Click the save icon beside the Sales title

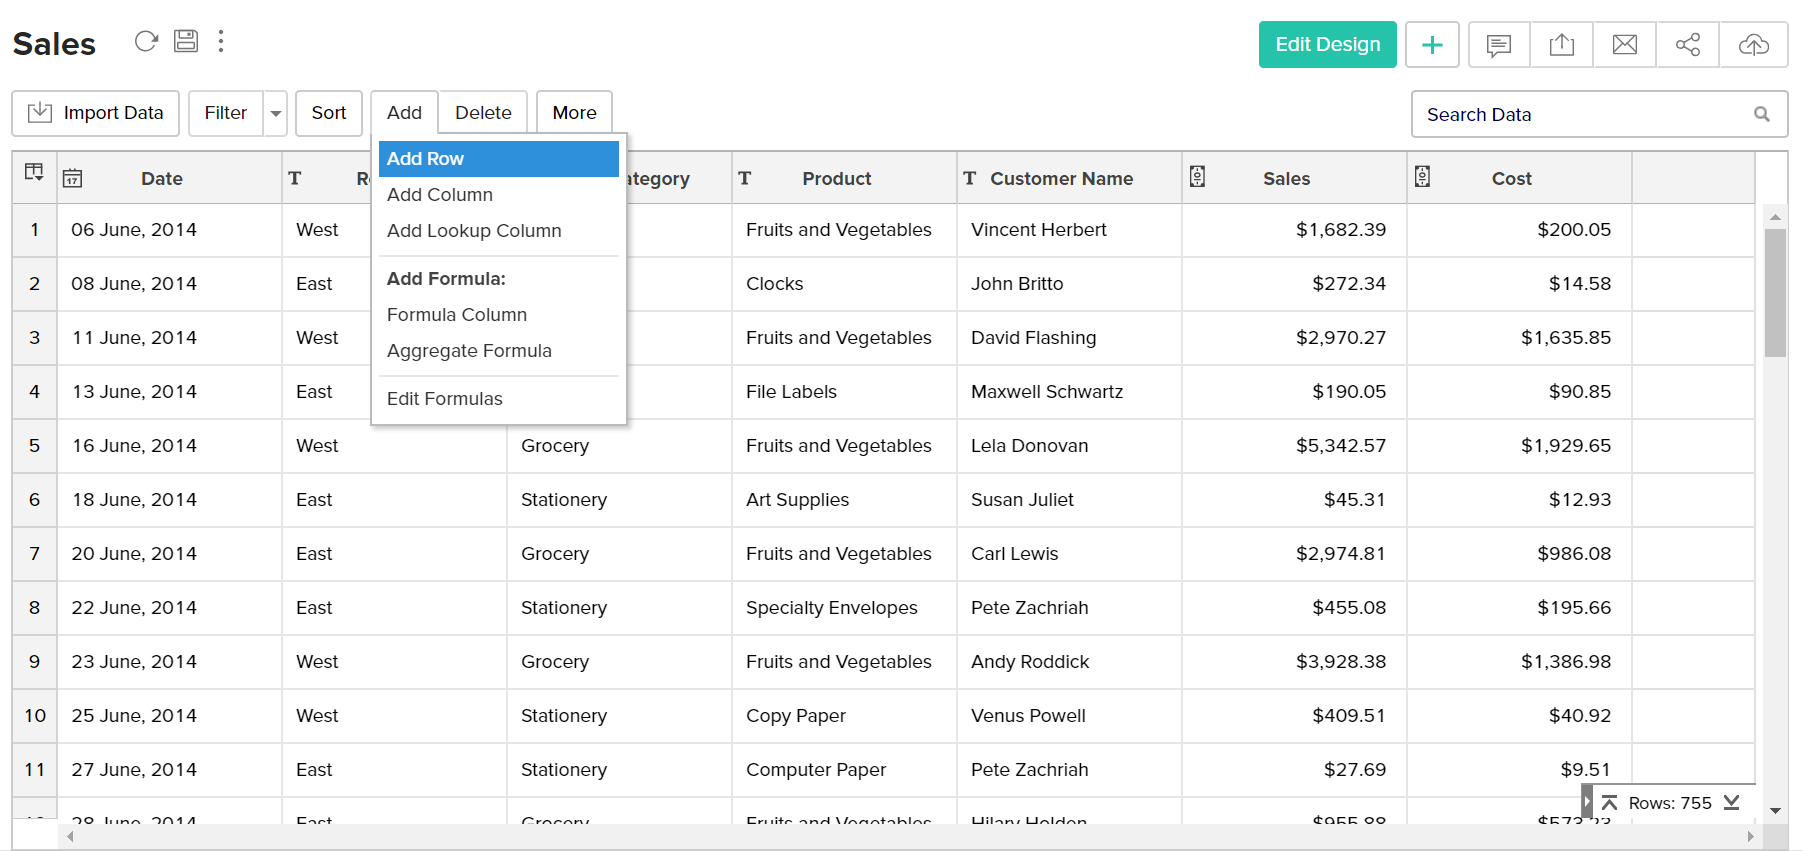(x=186, y=41)
